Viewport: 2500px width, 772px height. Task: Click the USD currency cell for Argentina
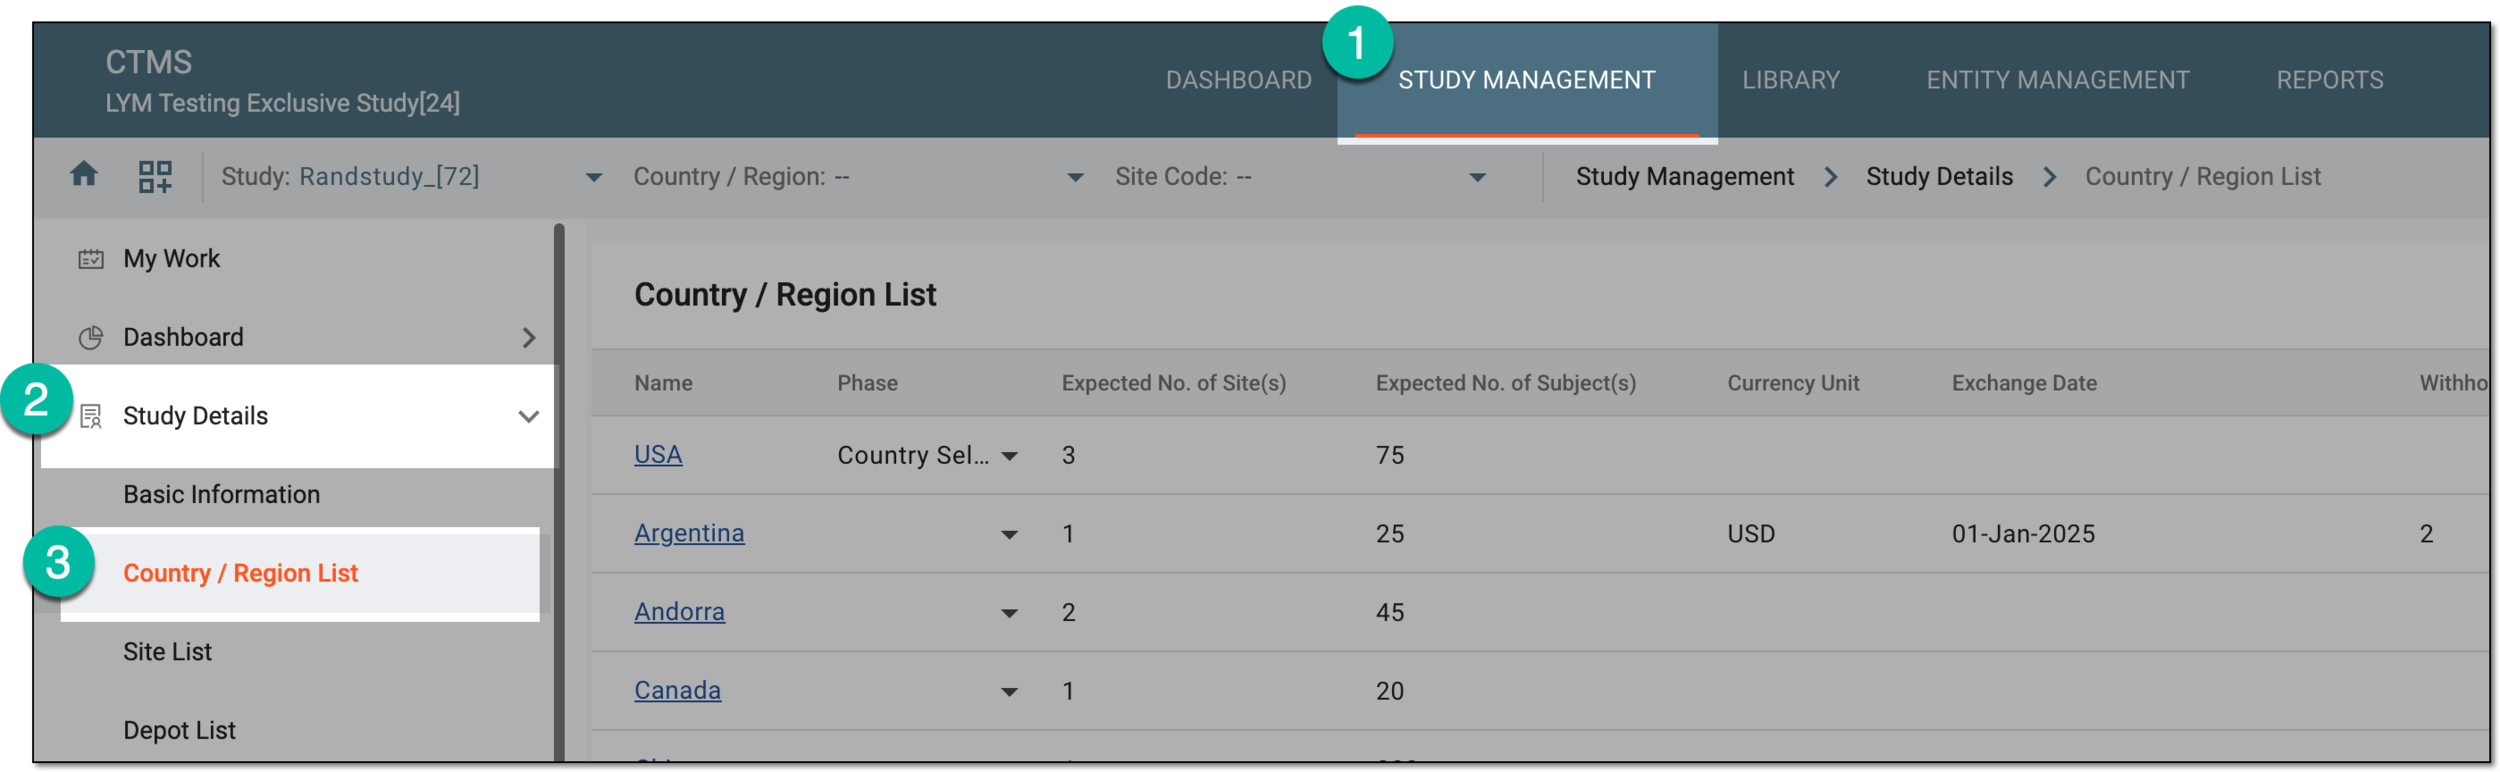pos(1751,535)
